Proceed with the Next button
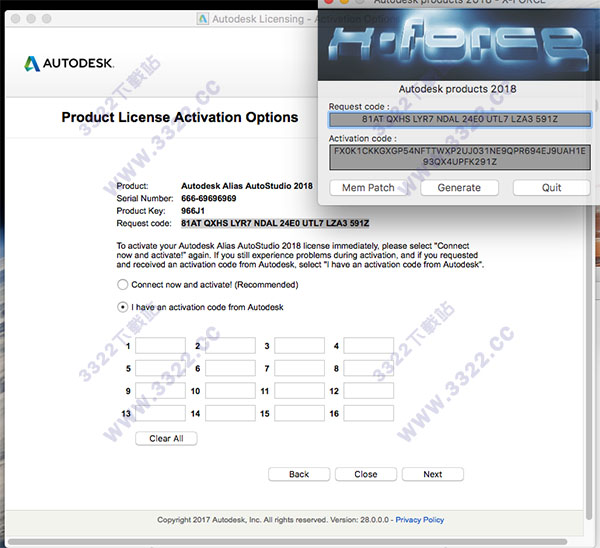The width and height of the screenshot is (600, 548). pyautogui.click(x=433, y=474)
